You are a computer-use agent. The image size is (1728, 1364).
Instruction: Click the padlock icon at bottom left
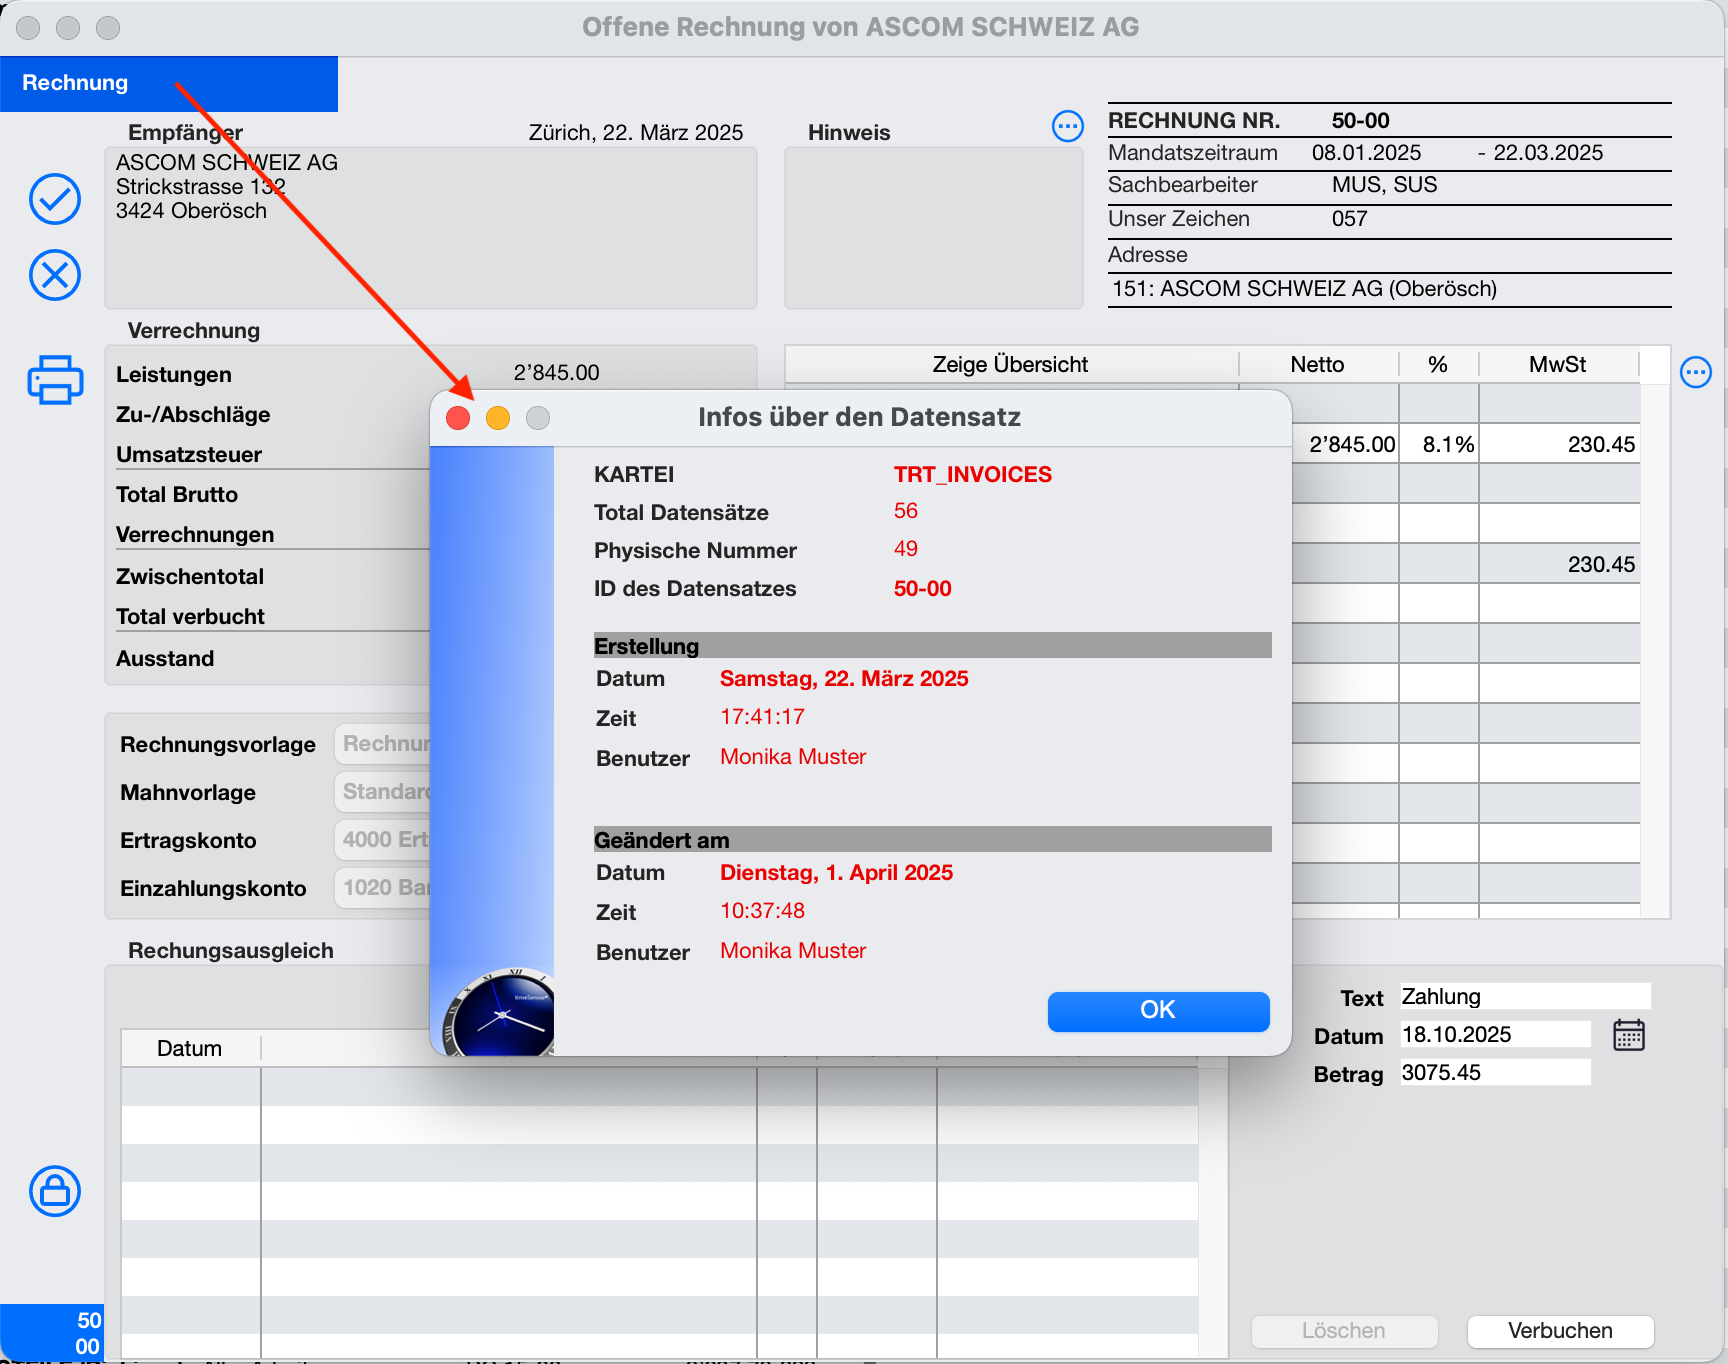coord(55,1191)
